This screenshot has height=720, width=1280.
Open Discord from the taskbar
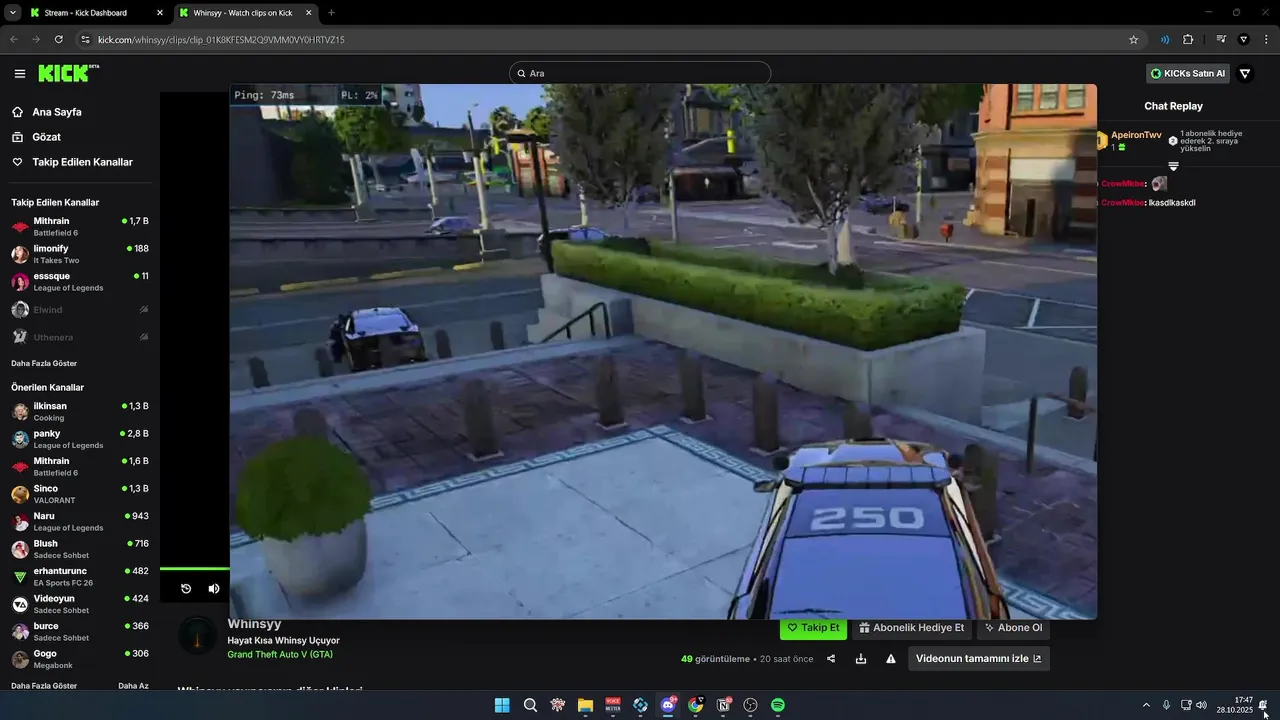[668, 705]
